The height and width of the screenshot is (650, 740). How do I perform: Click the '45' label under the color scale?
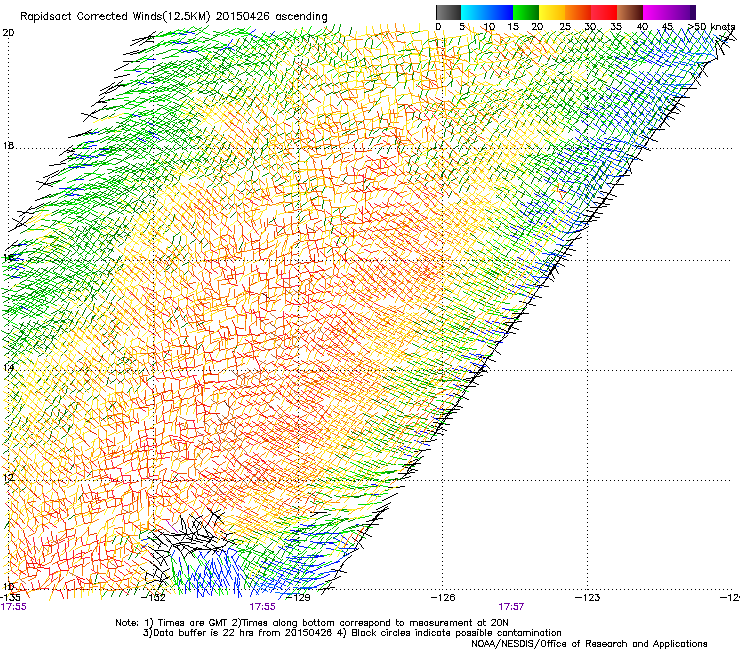tap(668, 27)
